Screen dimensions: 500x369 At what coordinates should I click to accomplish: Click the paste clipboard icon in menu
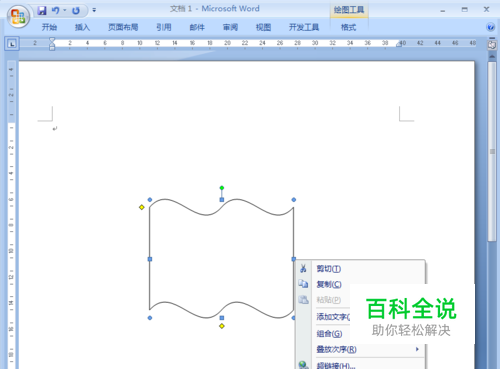(x=303, y=300)
